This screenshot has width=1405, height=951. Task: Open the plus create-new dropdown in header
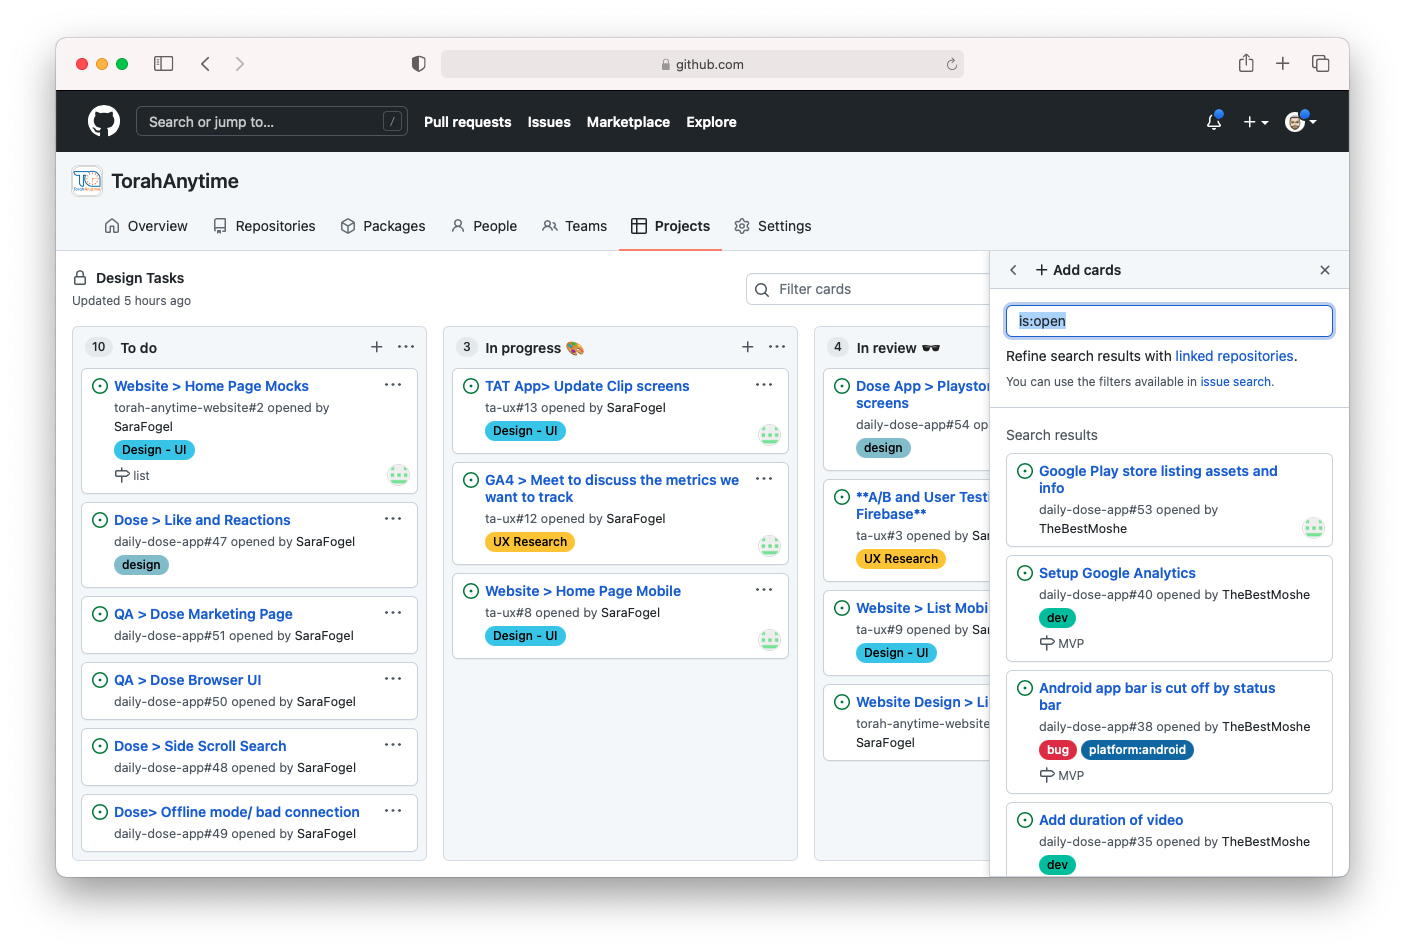click(x=1256, y=122)
